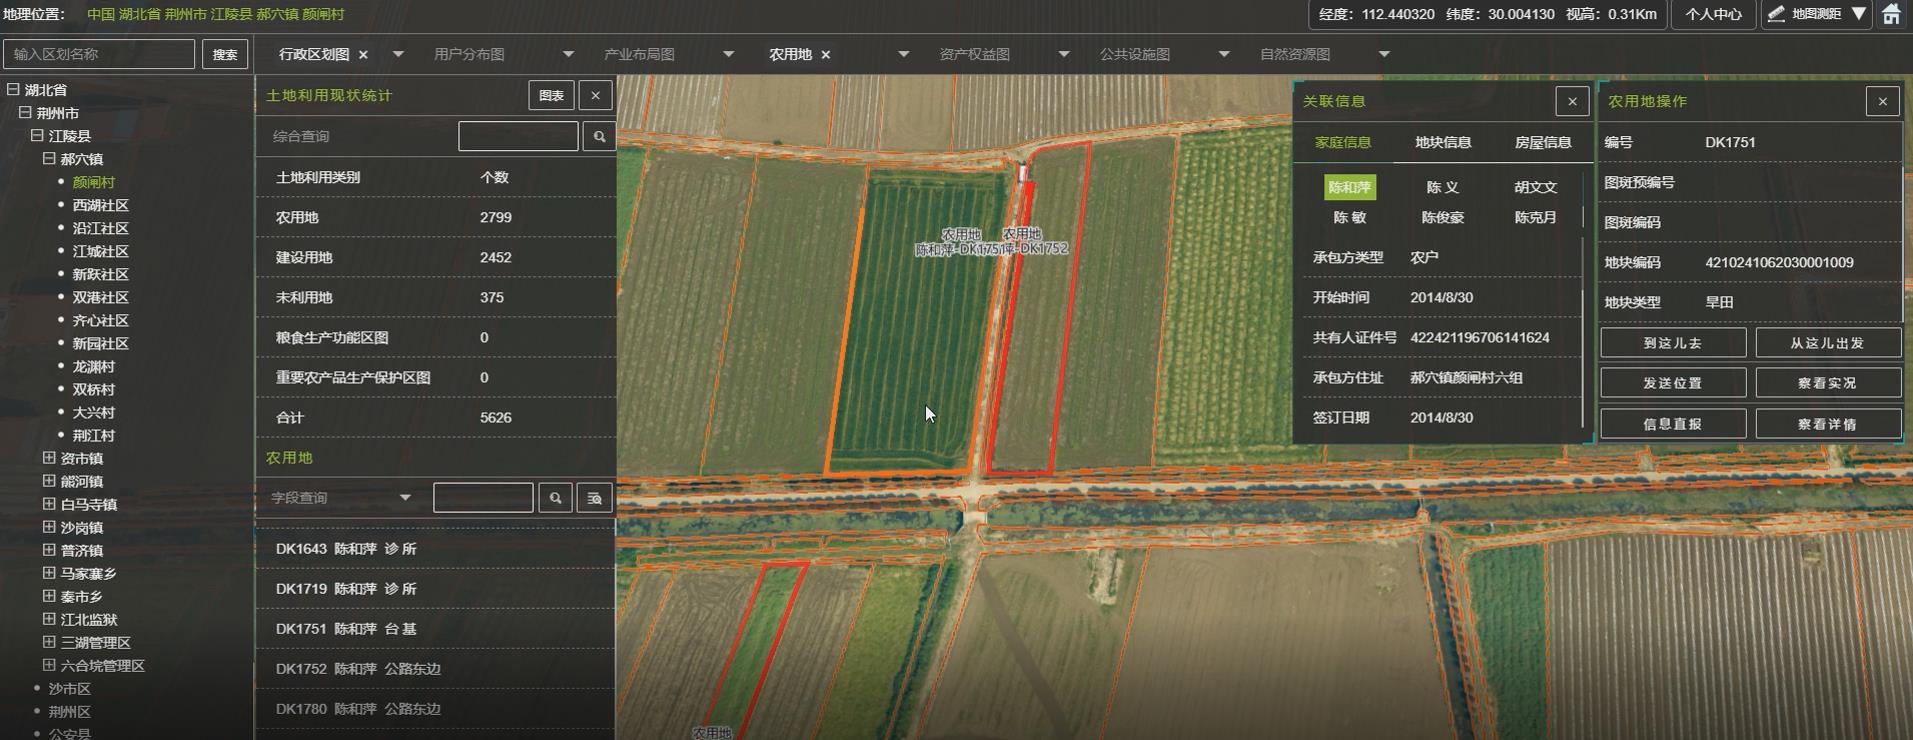Click the 图表 chart button
This screenshot has width=1913, height=740.
pos(551,95)
